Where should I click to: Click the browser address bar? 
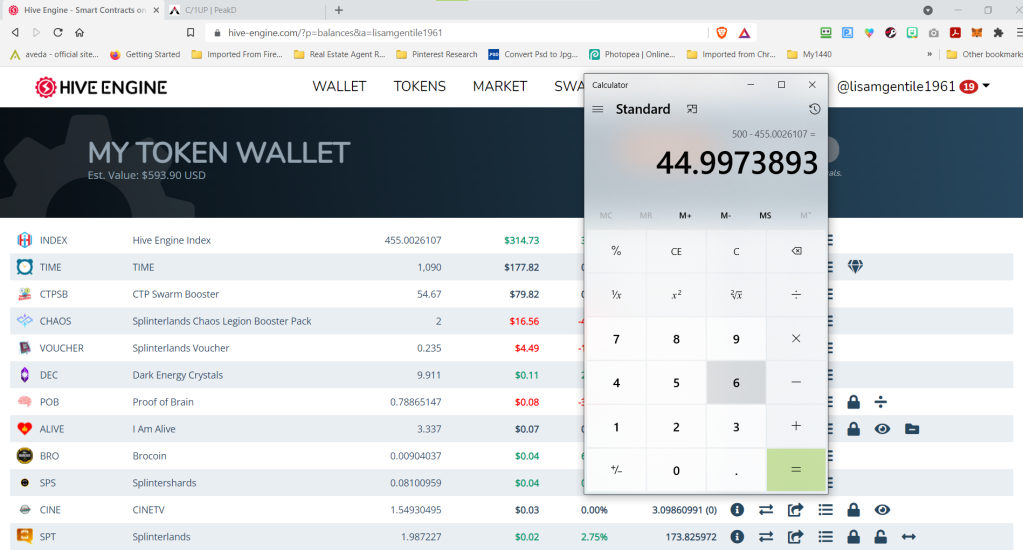point(457,33)
